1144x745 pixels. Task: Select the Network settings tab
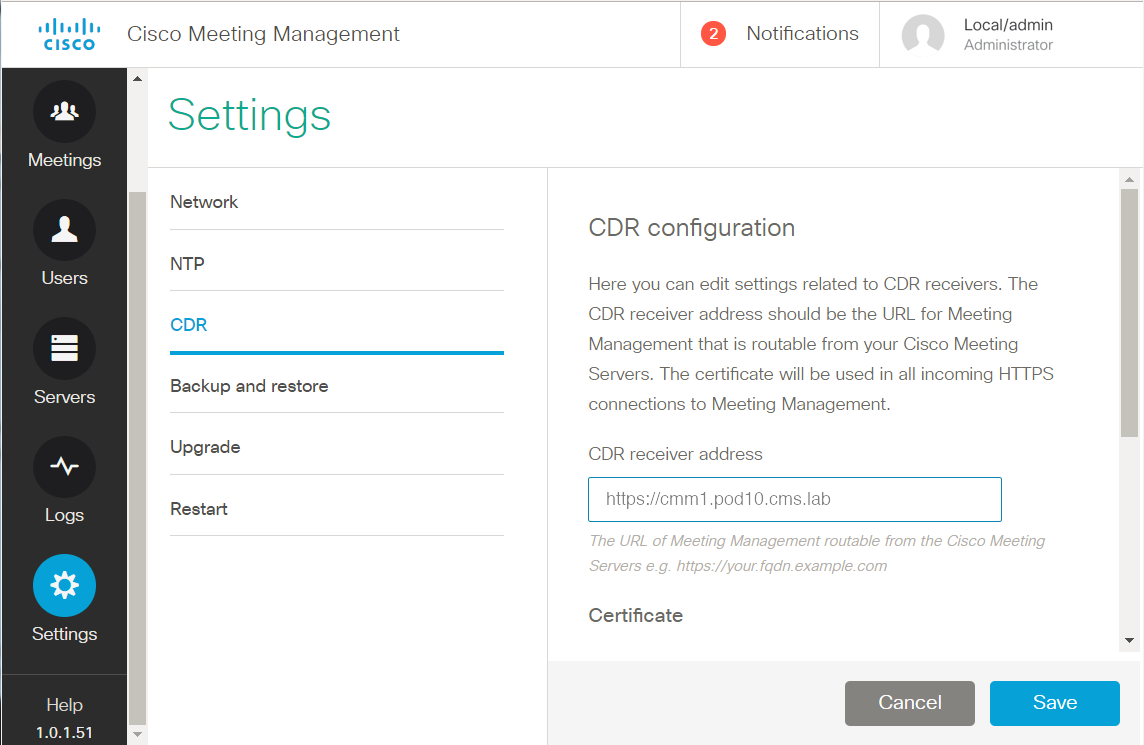click(x=336, y=202)
